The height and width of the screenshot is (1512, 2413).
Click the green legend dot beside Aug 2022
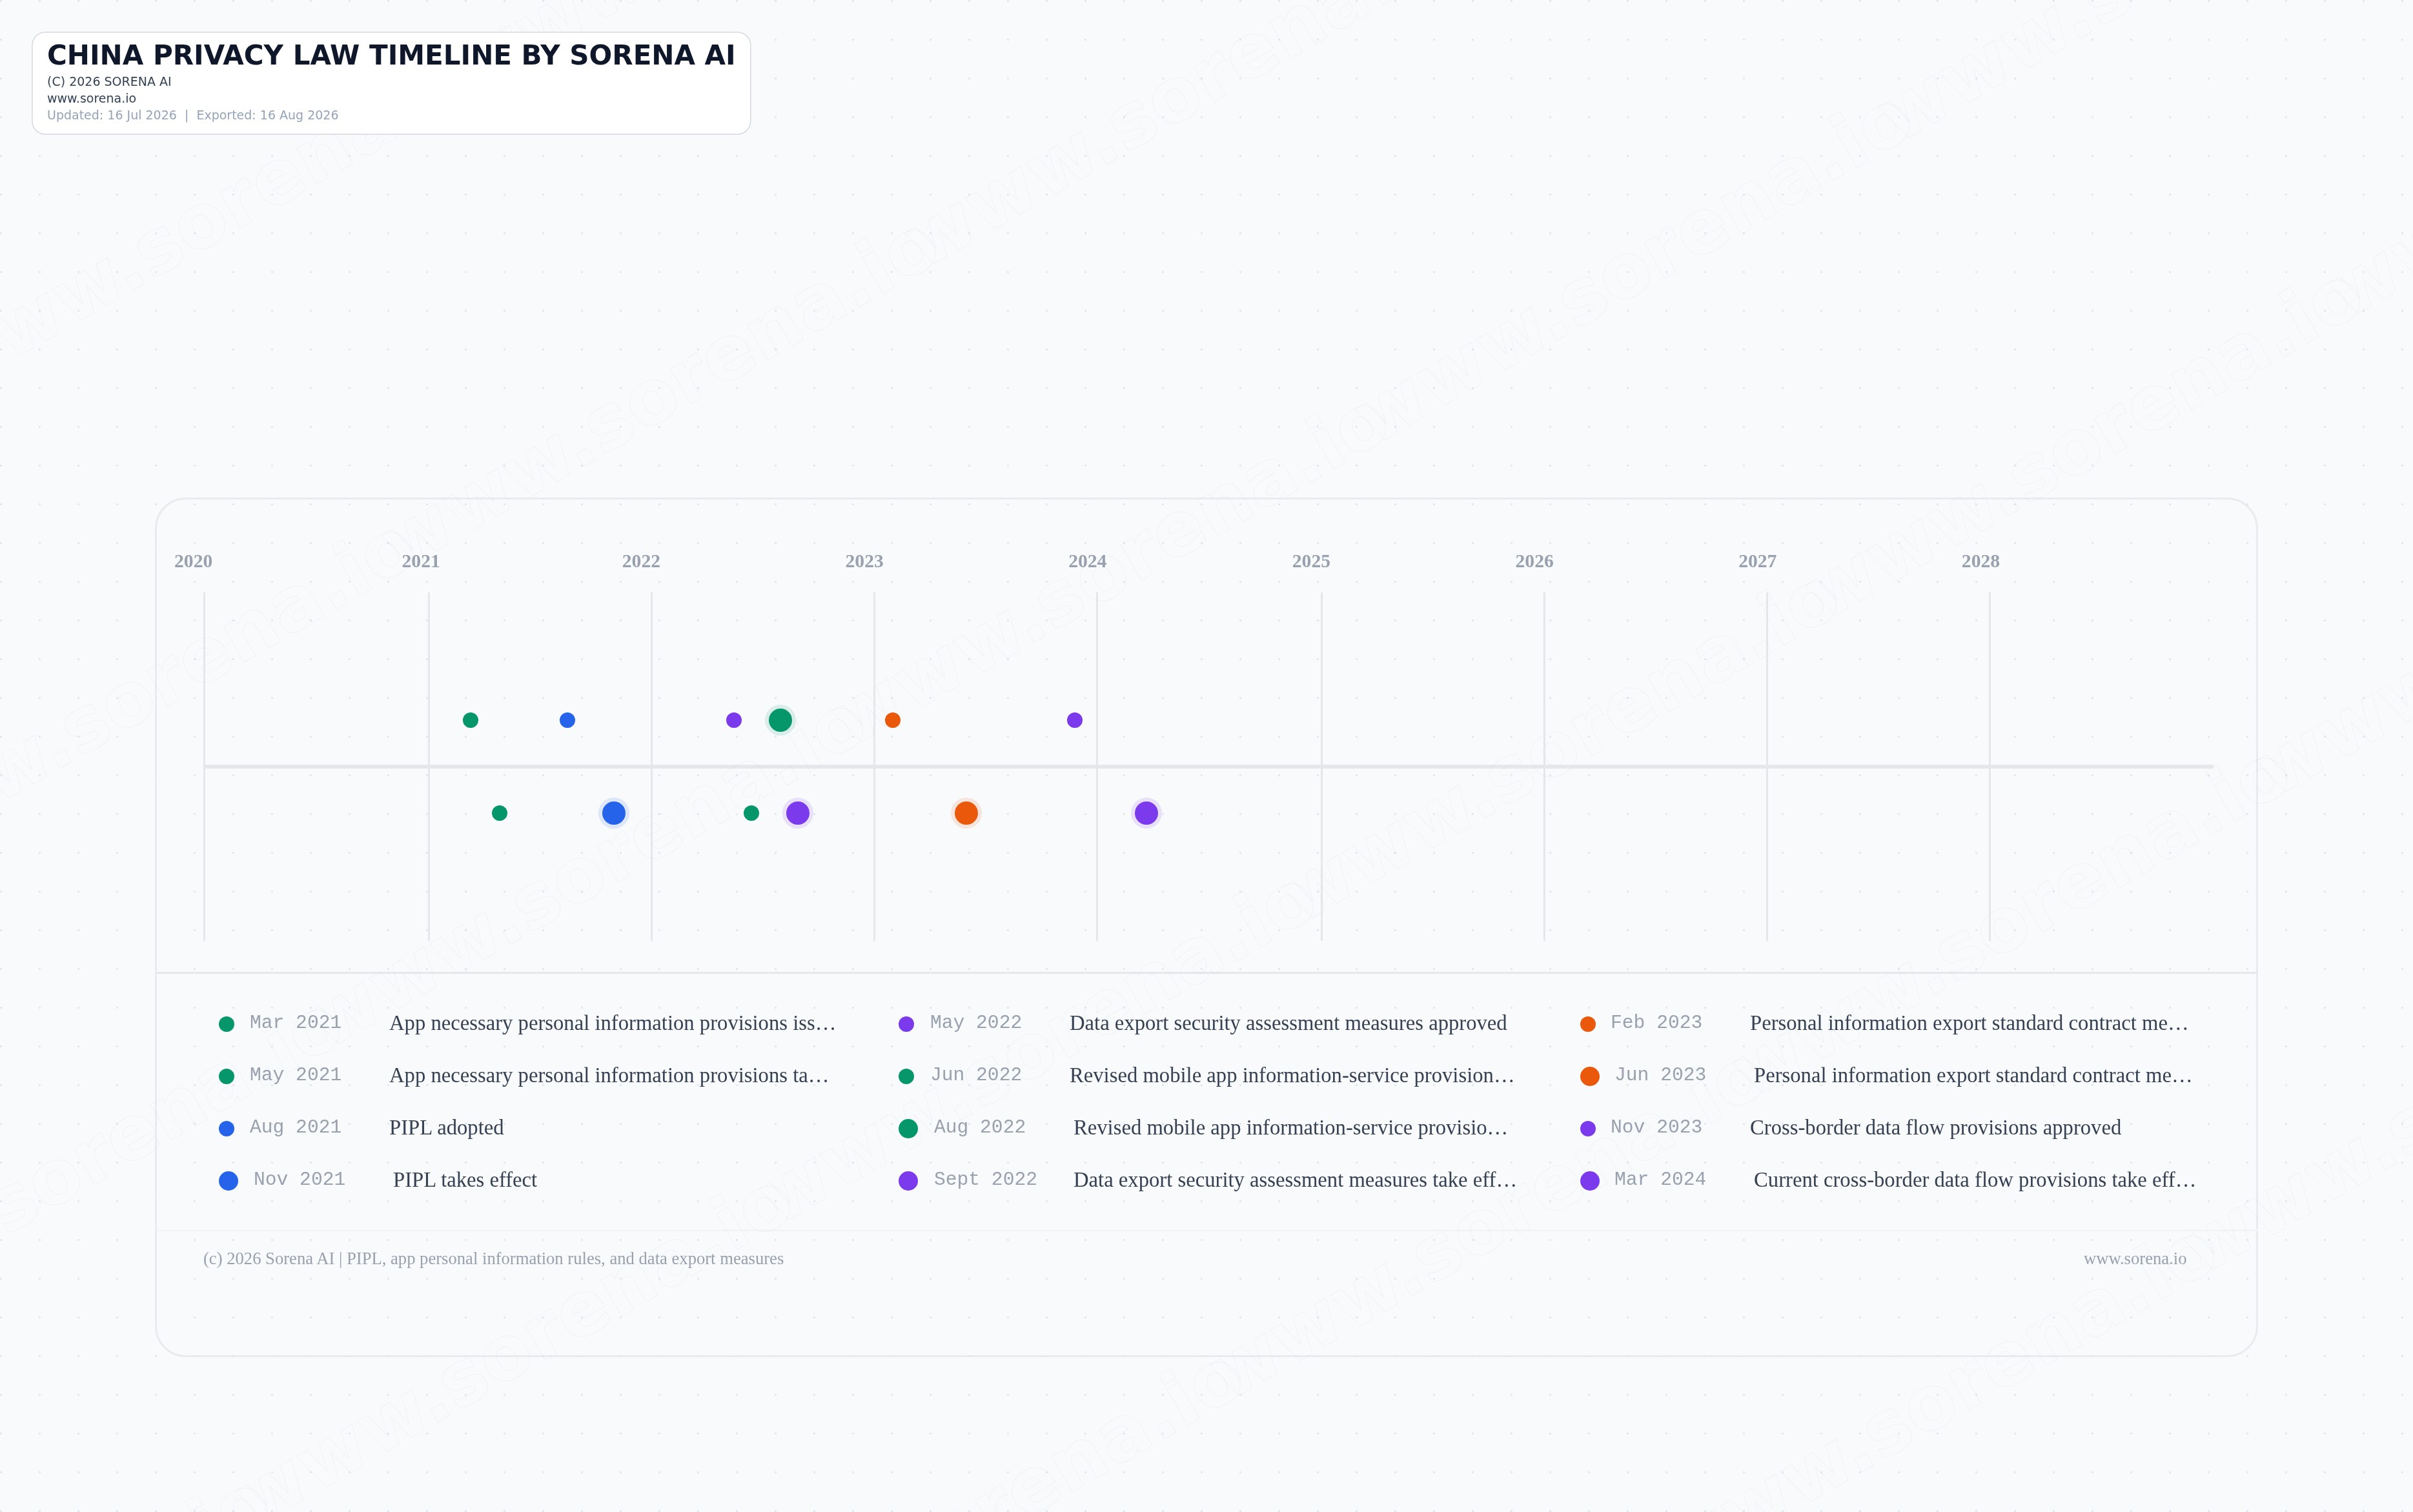[909, 1128]
